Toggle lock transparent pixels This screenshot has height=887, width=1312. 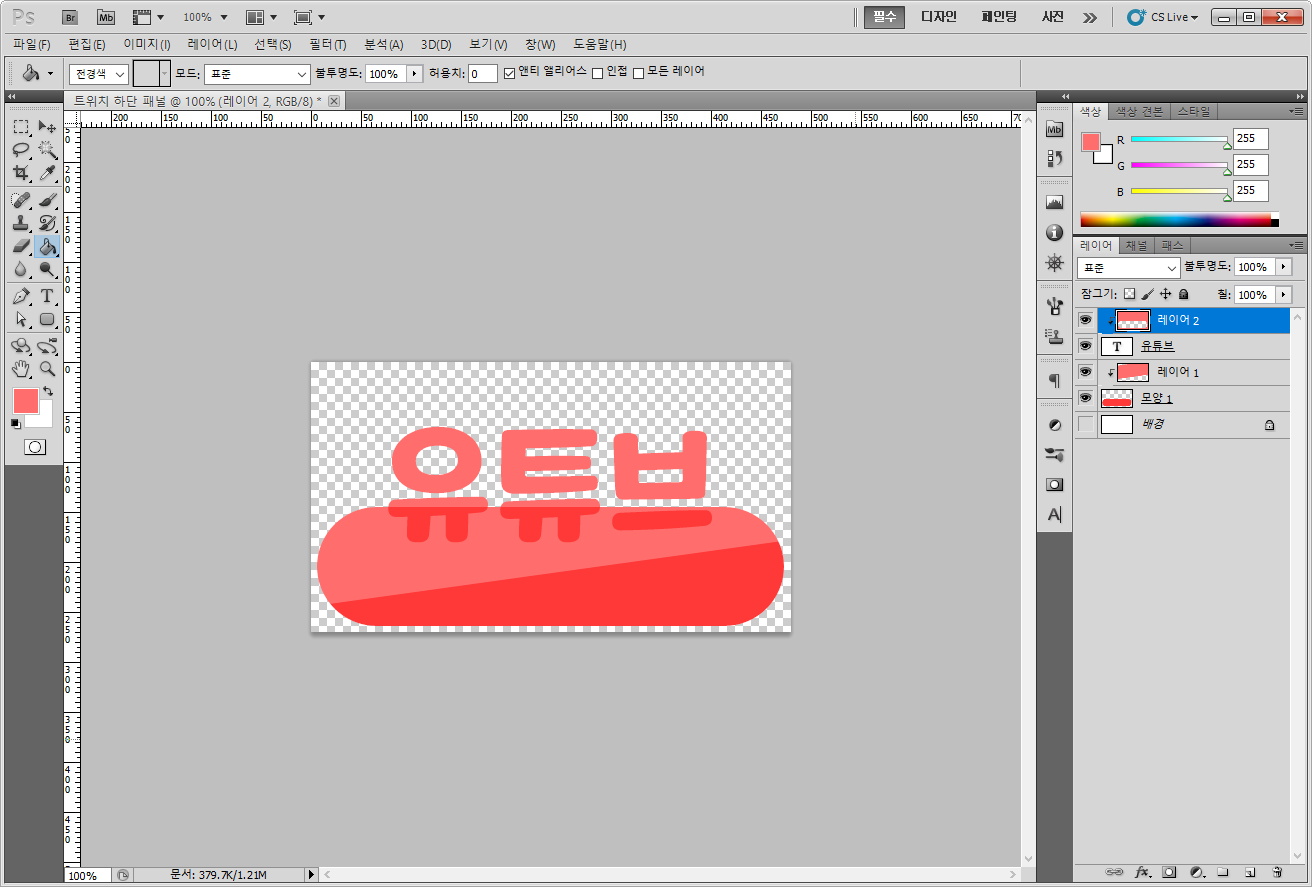click(1129, 295)
